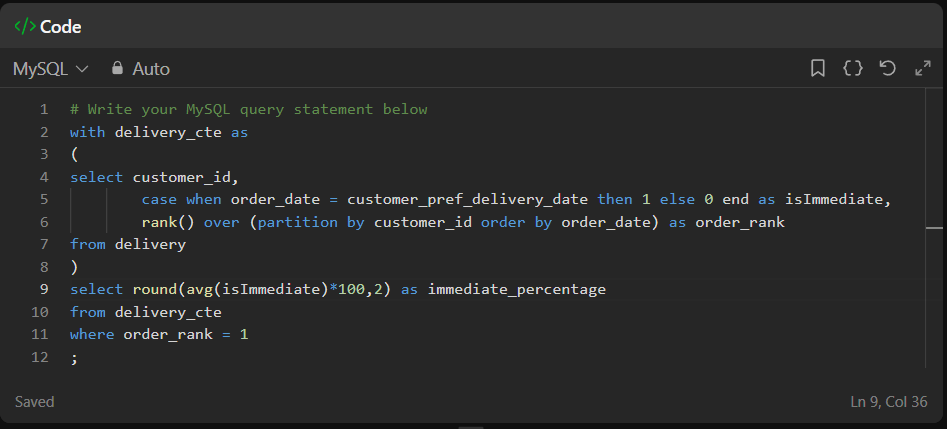Click the curly braces format code icon

pos(853,68)
